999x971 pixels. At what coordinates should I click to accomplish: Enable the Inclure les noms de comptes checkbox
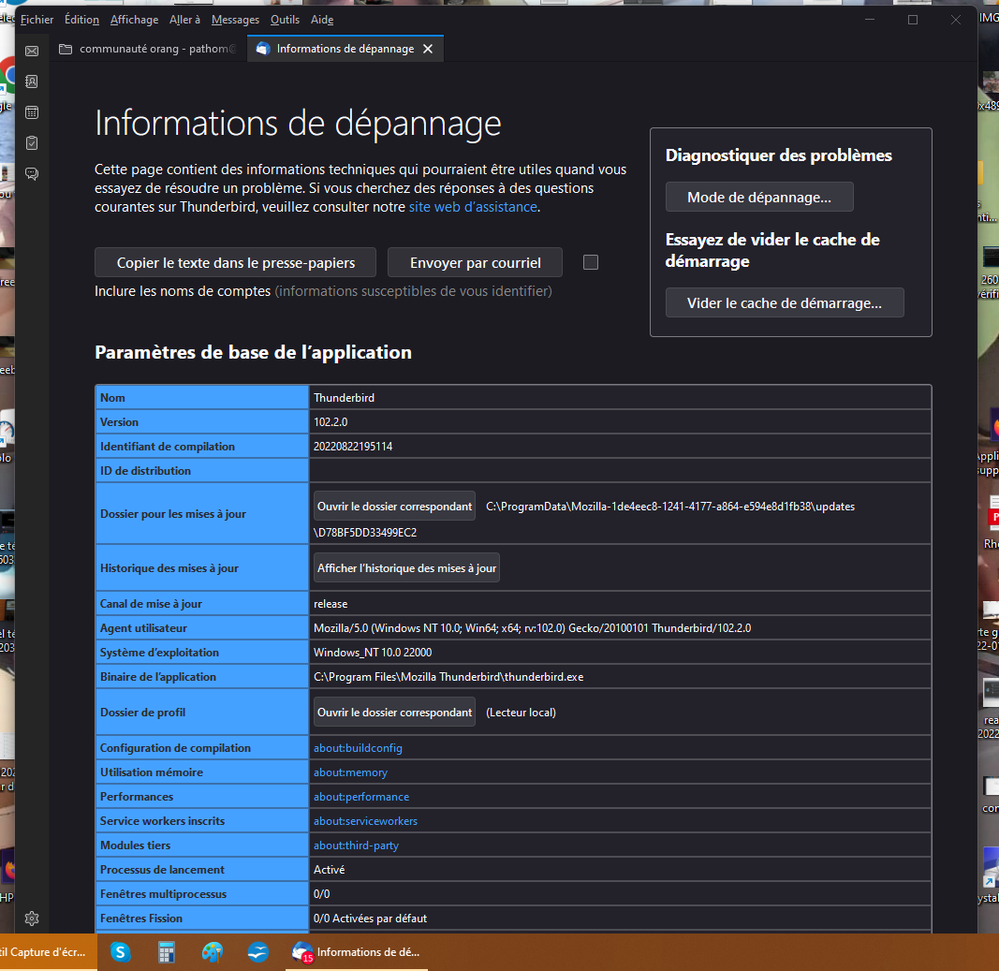point(590,262)
